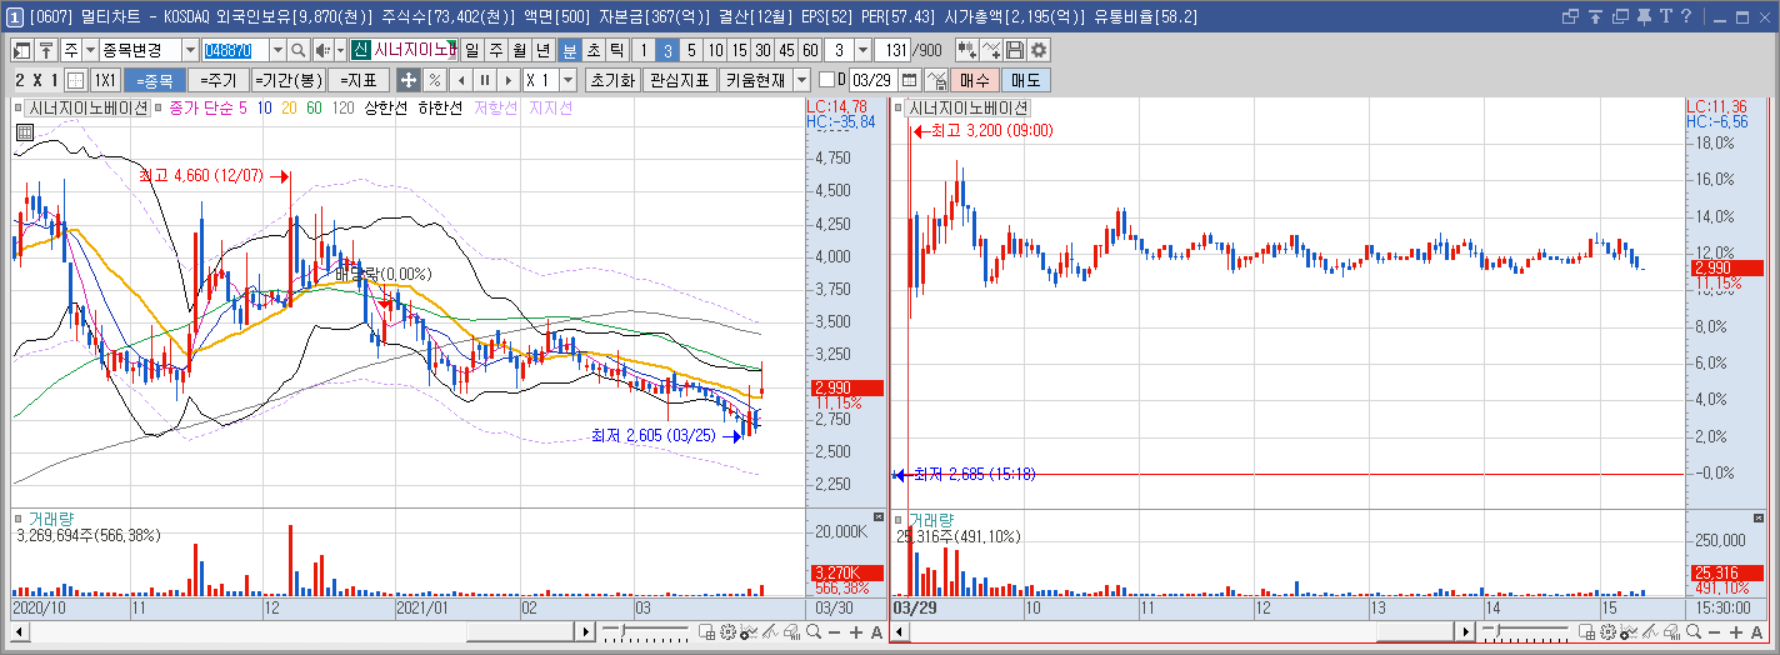Click the save chart floppy icon
1780x655 pixels.
(1015, 50)
